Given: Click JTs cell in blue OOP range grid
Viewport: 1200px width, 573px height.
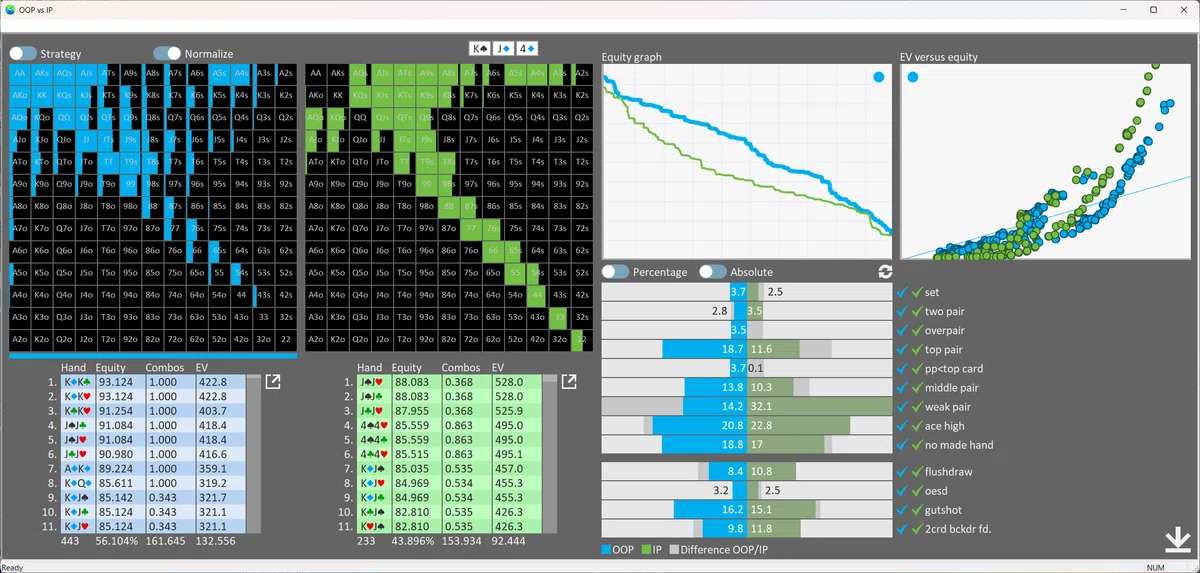Looking at the screenshot, I should click(109, 139).
